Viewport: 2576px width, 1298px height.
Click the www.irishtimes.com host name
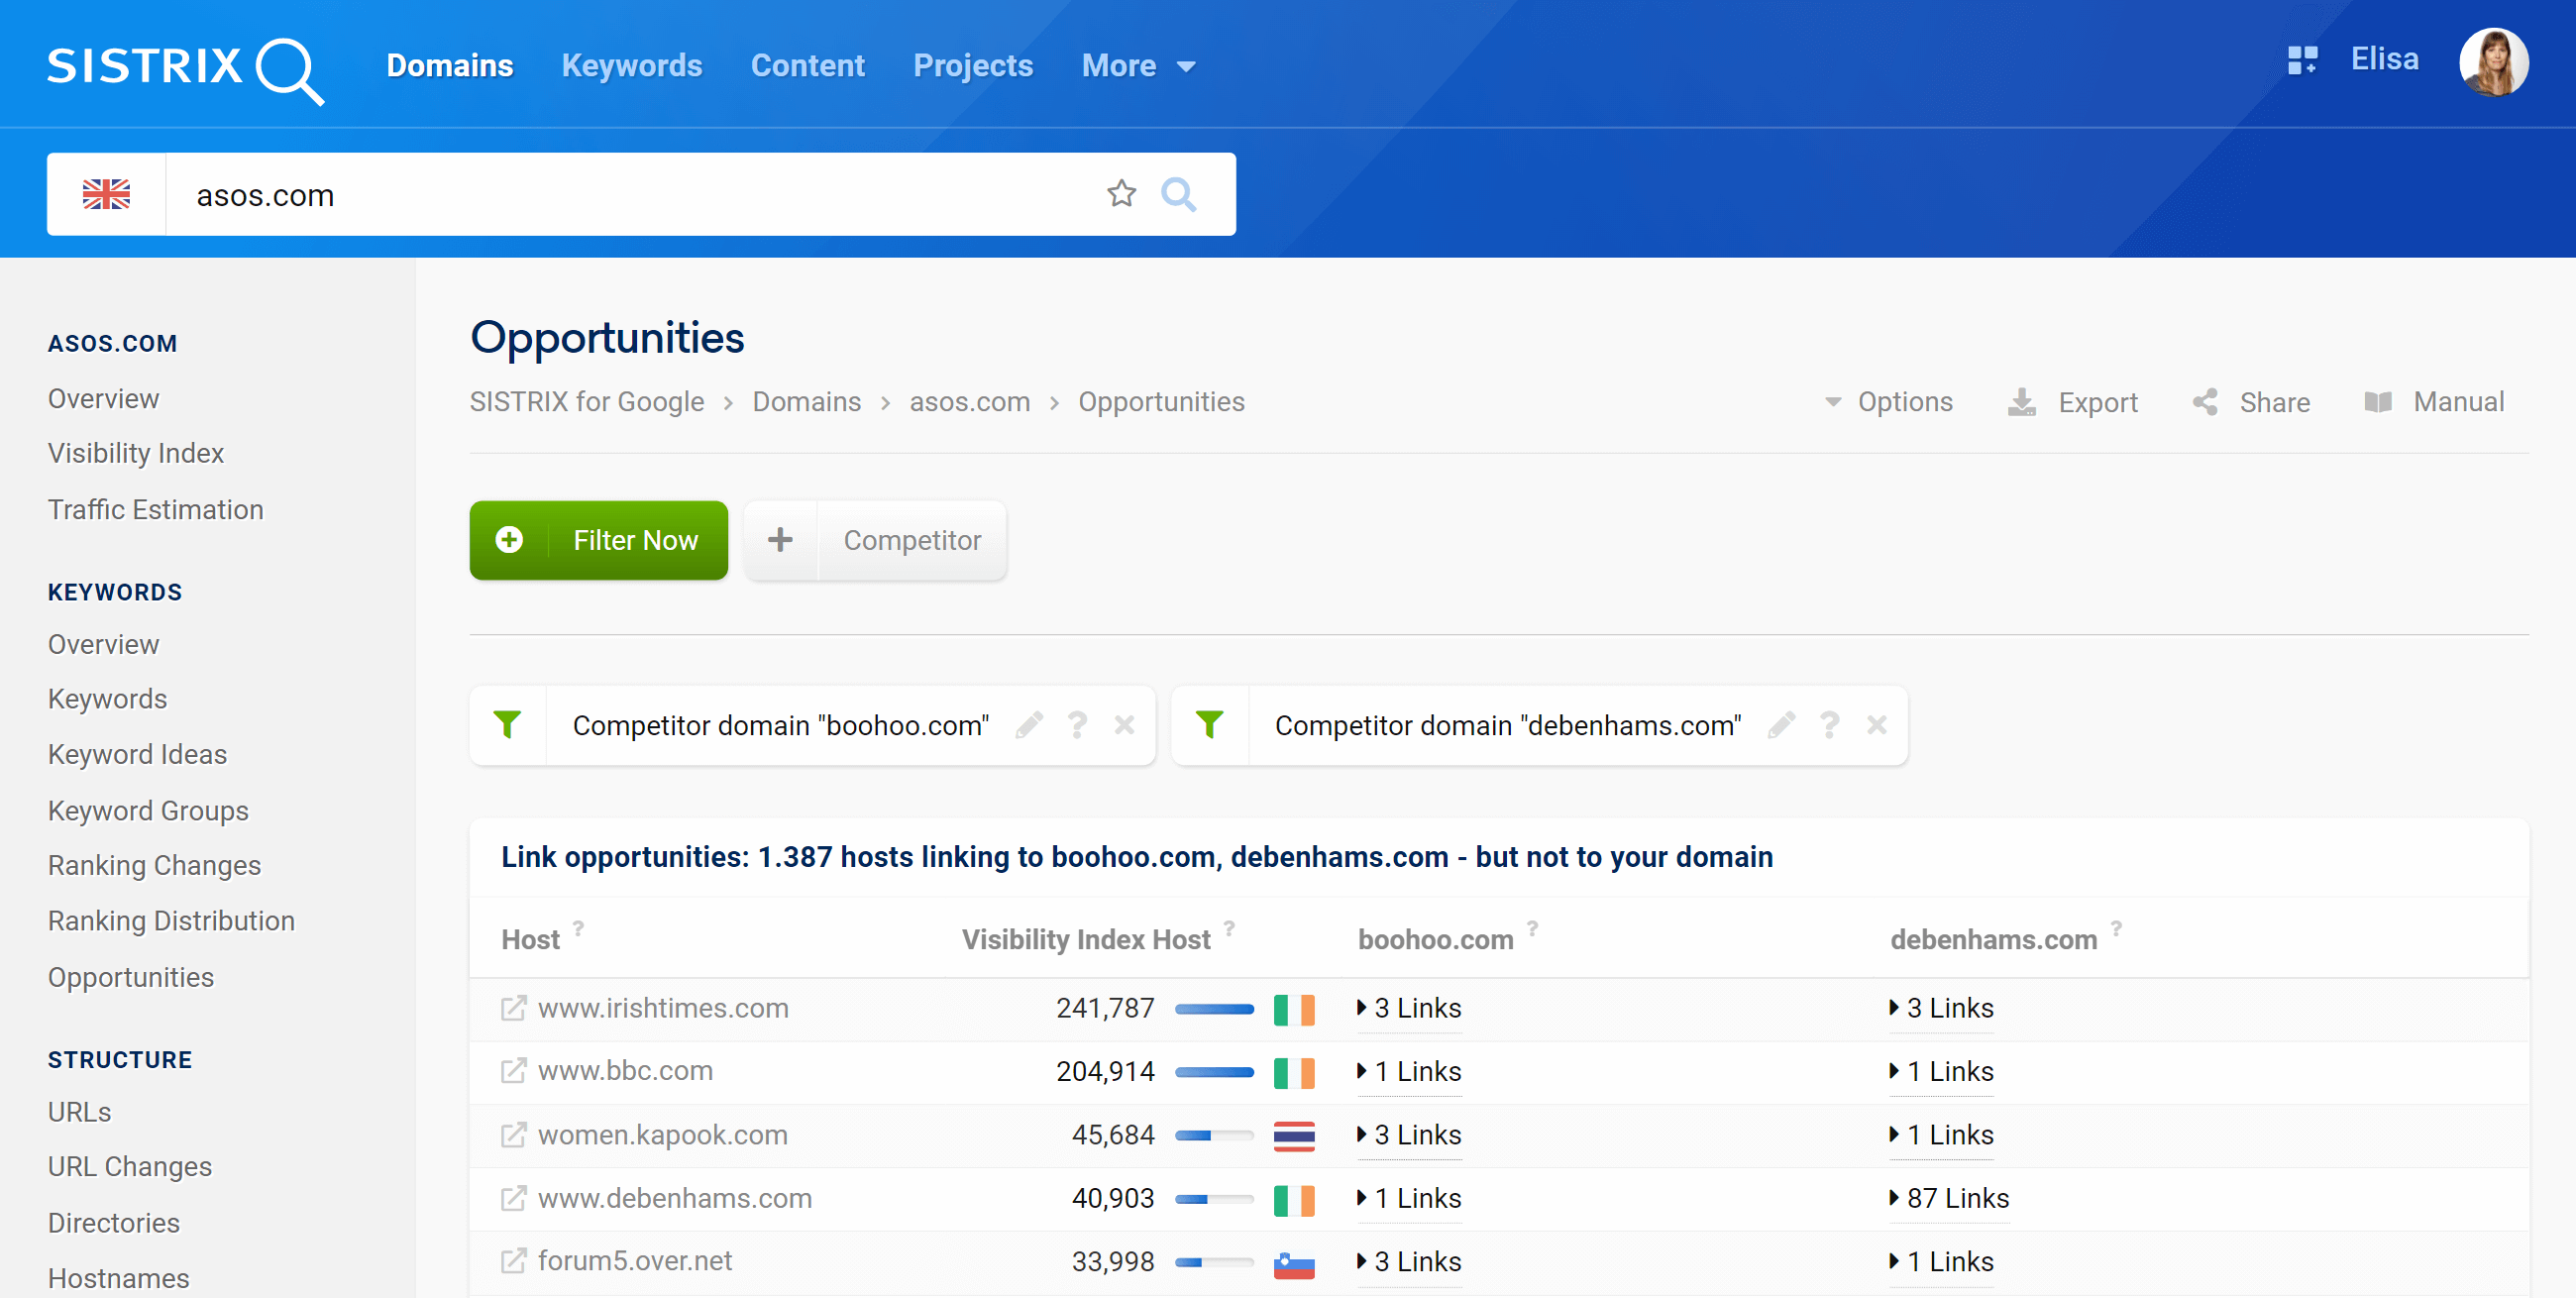(663, 1008)
